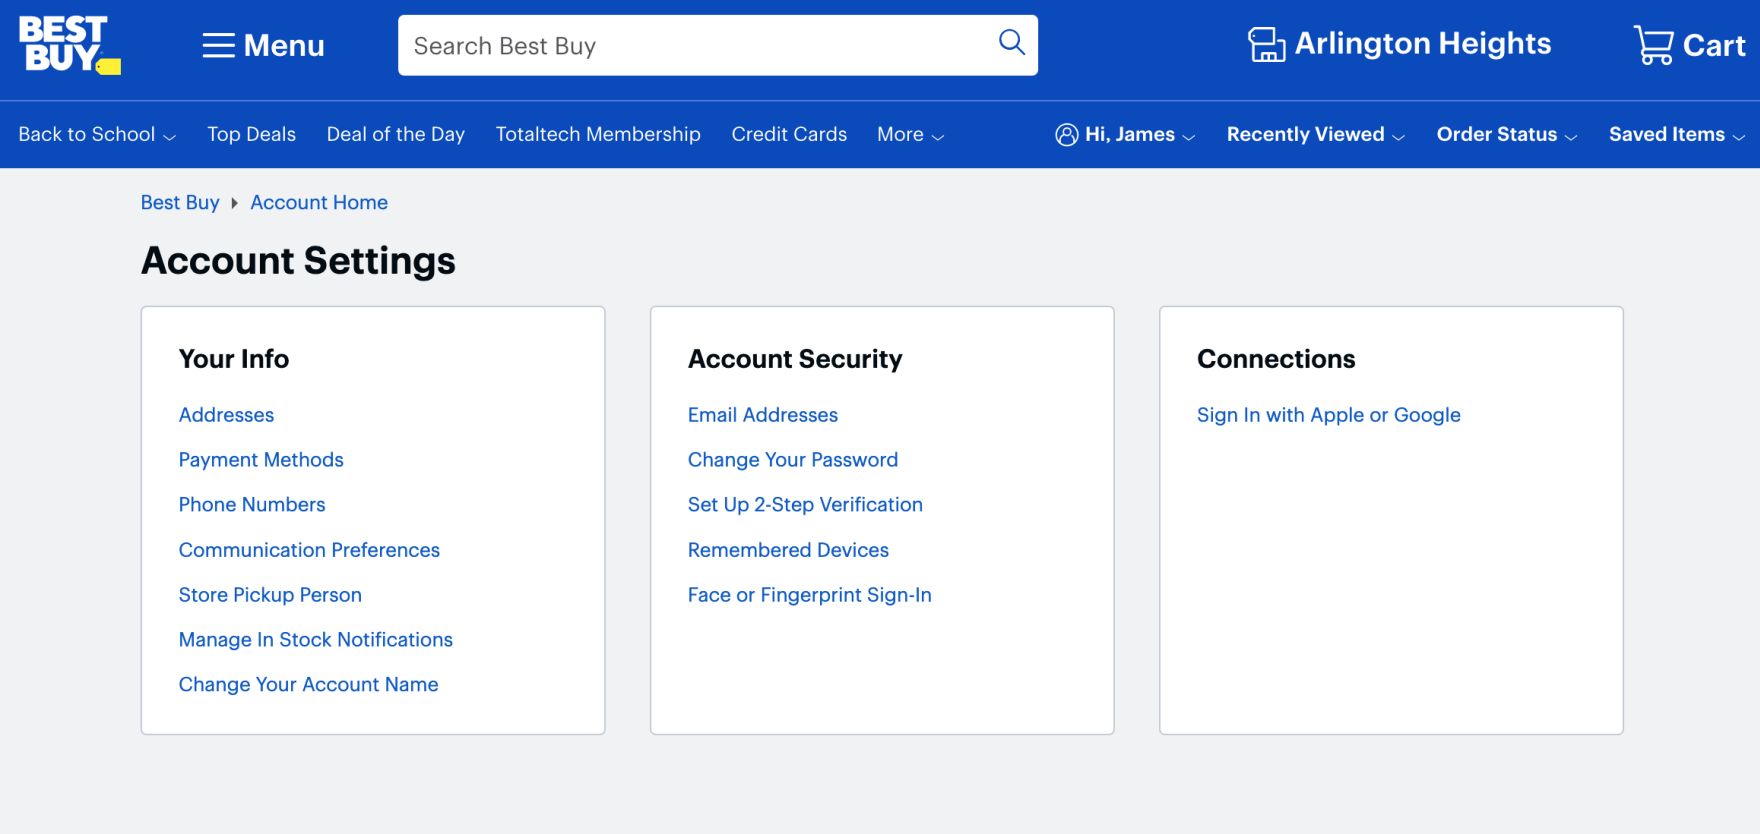The width and height of the screenshot is (1760, 834).
Task: Click Set Up 2-Step Verification
Action: [x=804, y=505]
